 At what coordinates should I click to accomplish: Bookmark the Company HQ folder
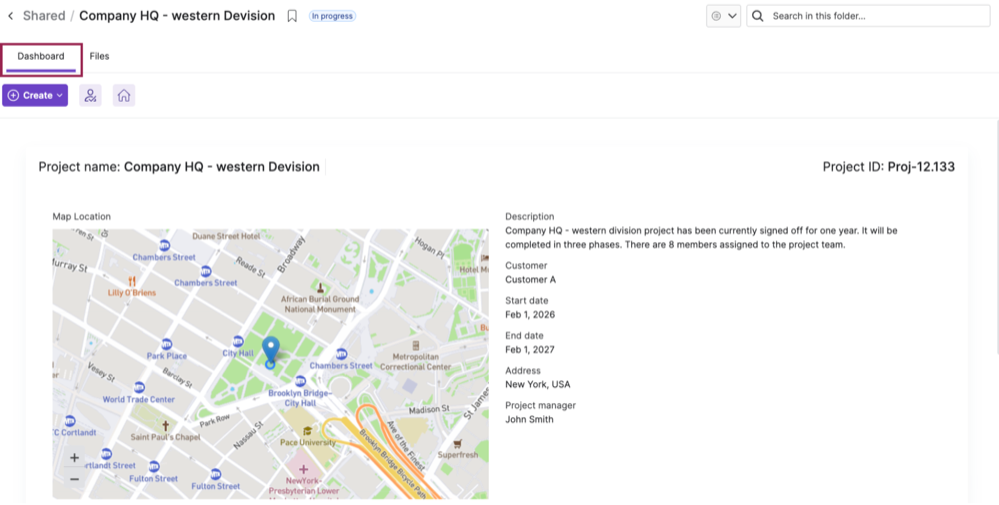pyautogui.click(x=292, y=16)
